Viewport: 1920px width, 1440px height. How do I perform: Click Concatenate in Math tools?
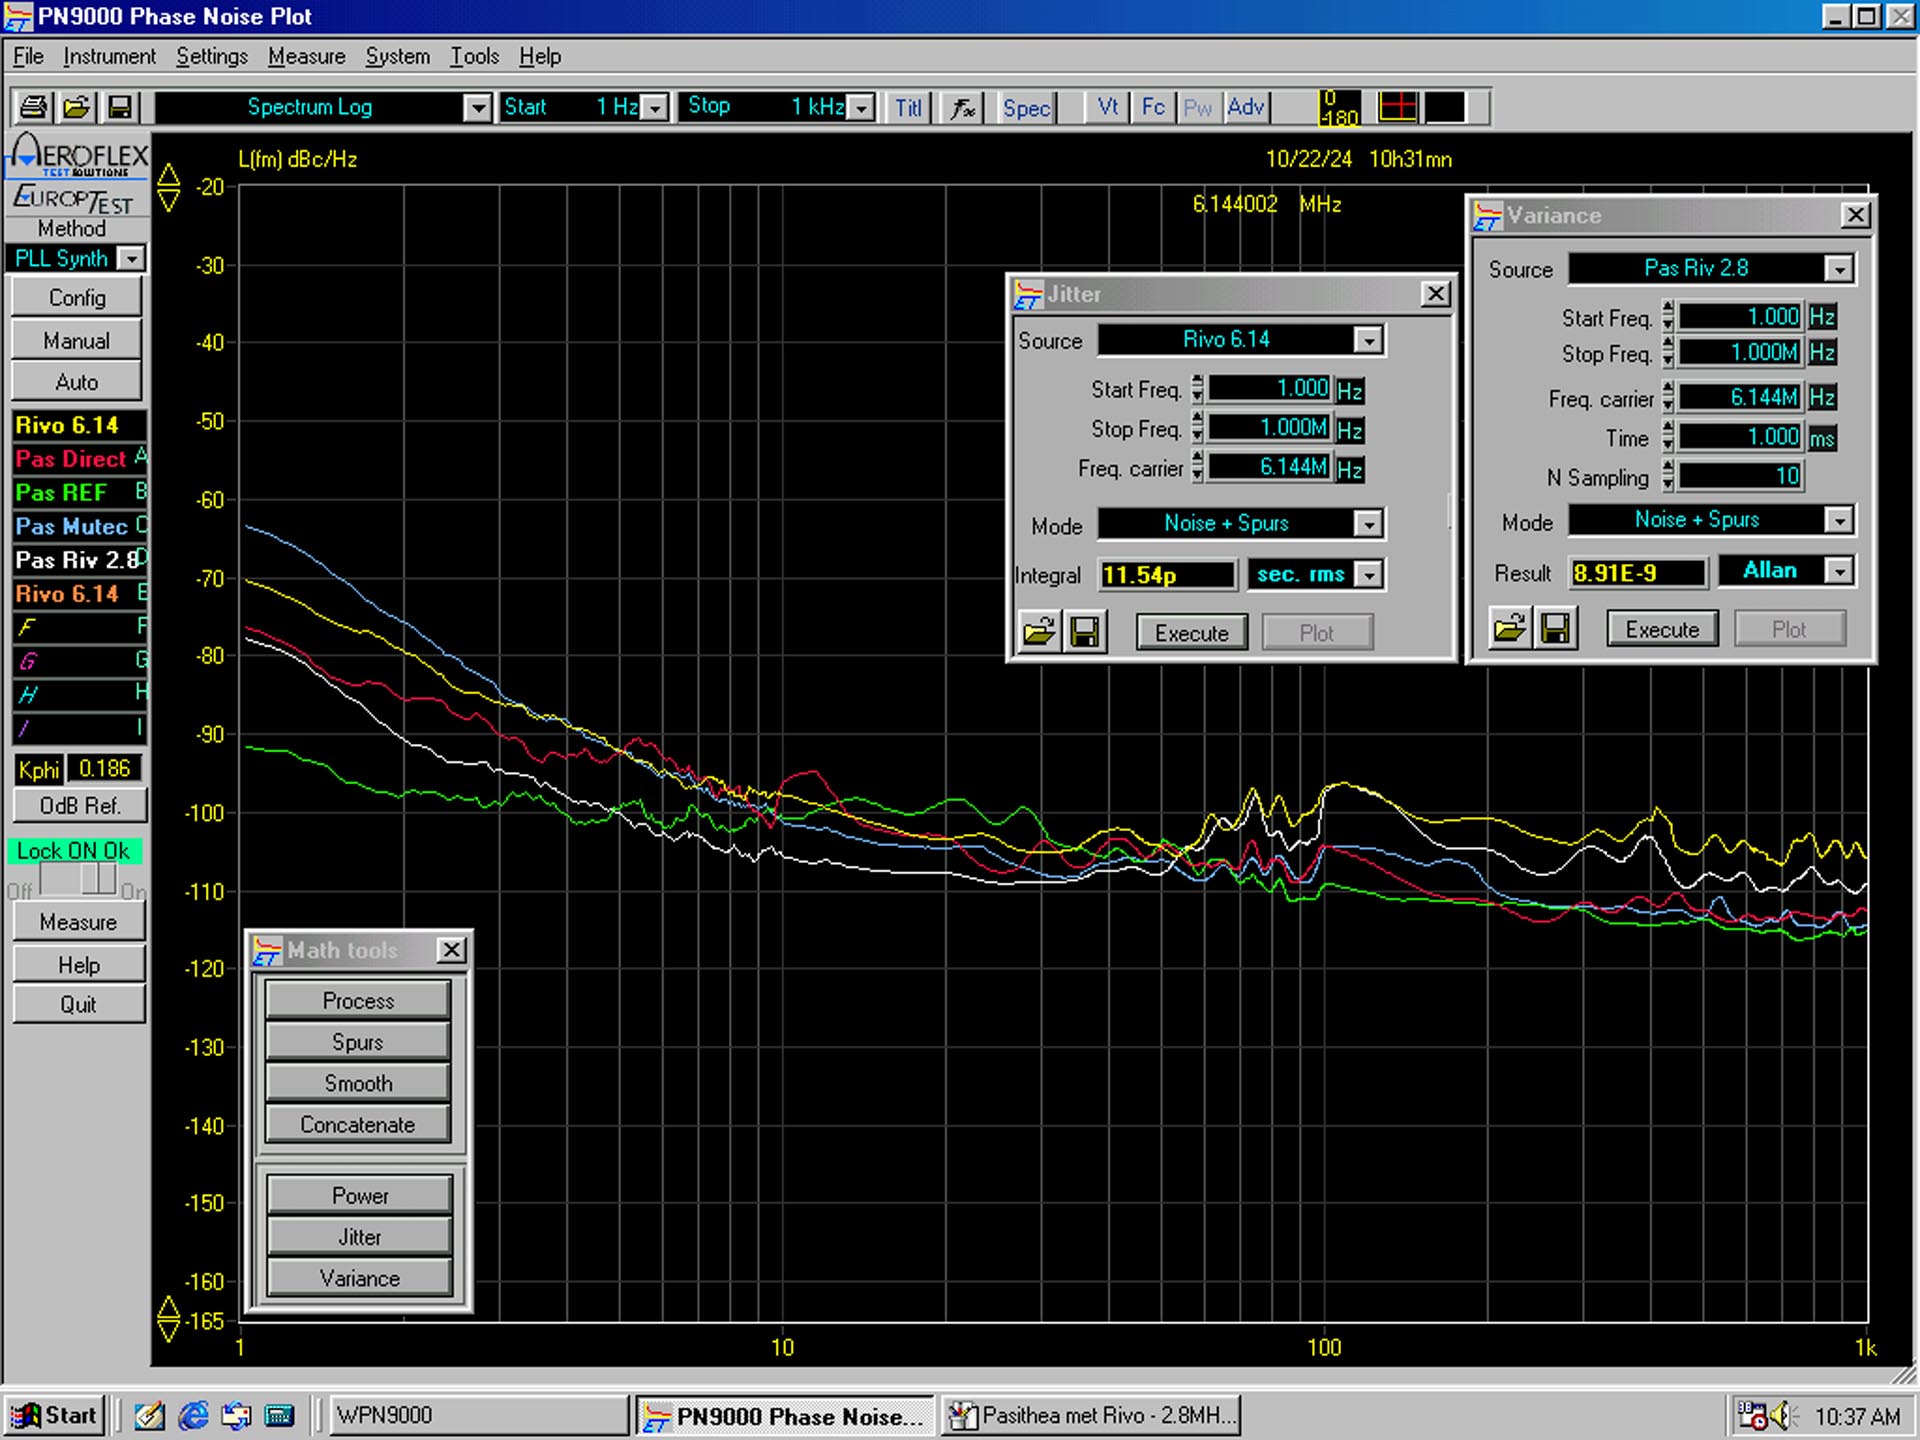click(358, 1124)
